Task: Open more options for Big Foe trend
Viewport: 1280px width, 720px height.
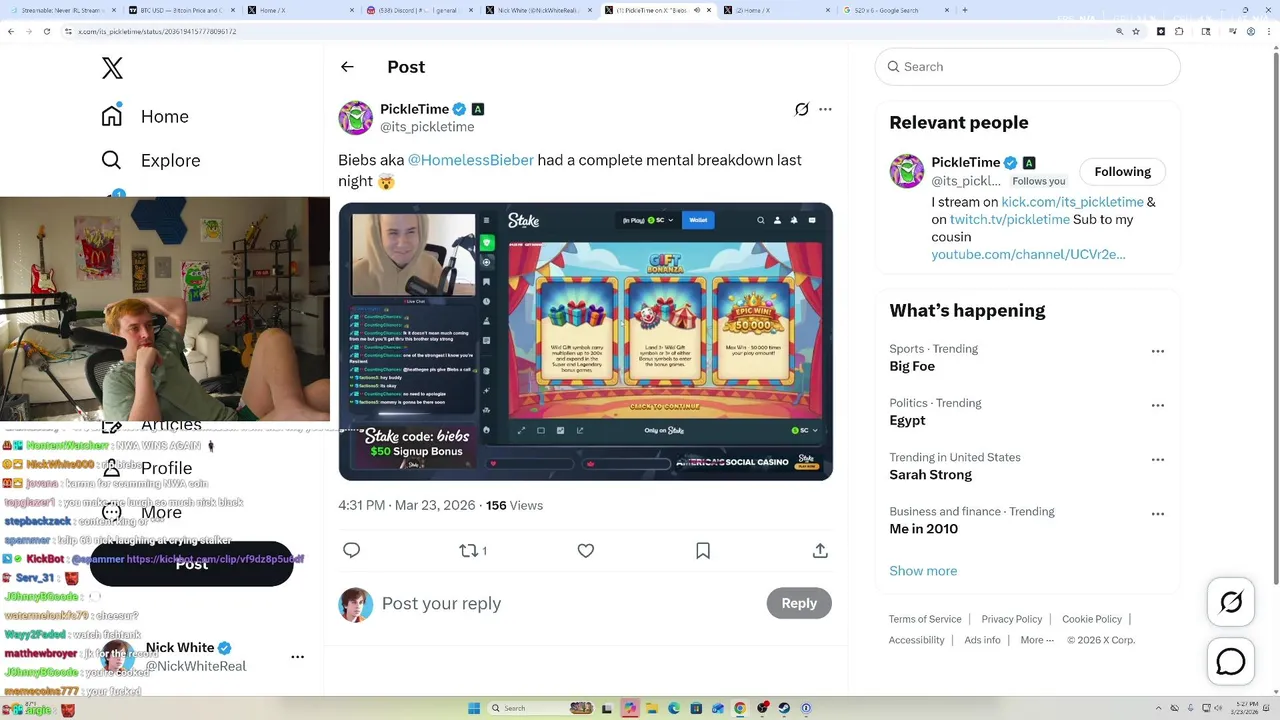Action: click(x=1158, y=351)
